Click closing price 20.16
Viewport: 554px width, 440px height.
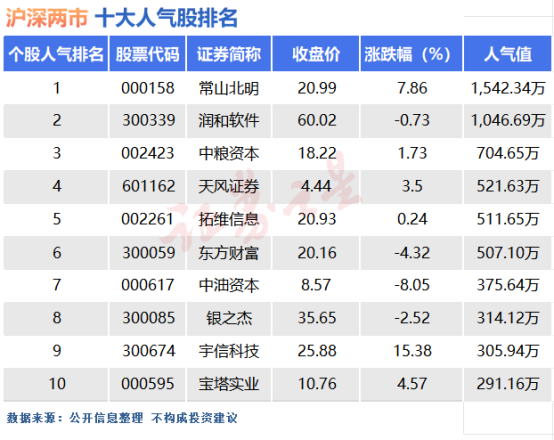click(x=317, y=253)
